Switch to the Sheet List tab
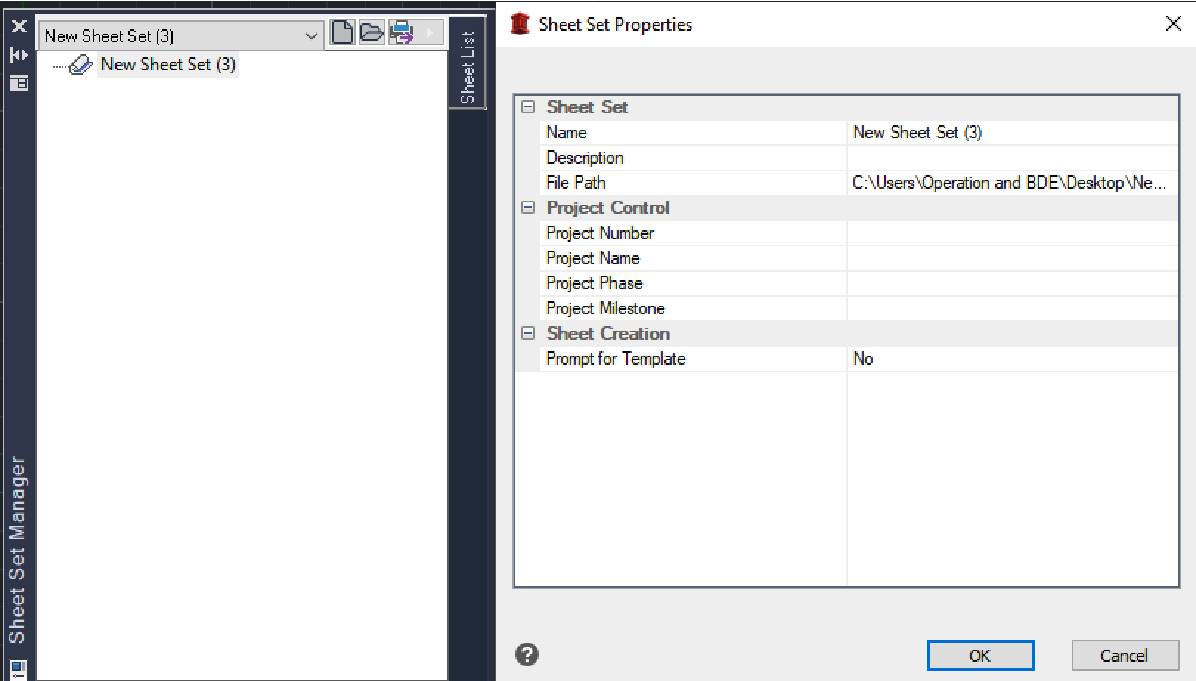This screenshot has height=681, width=1196. click(467, 65)
